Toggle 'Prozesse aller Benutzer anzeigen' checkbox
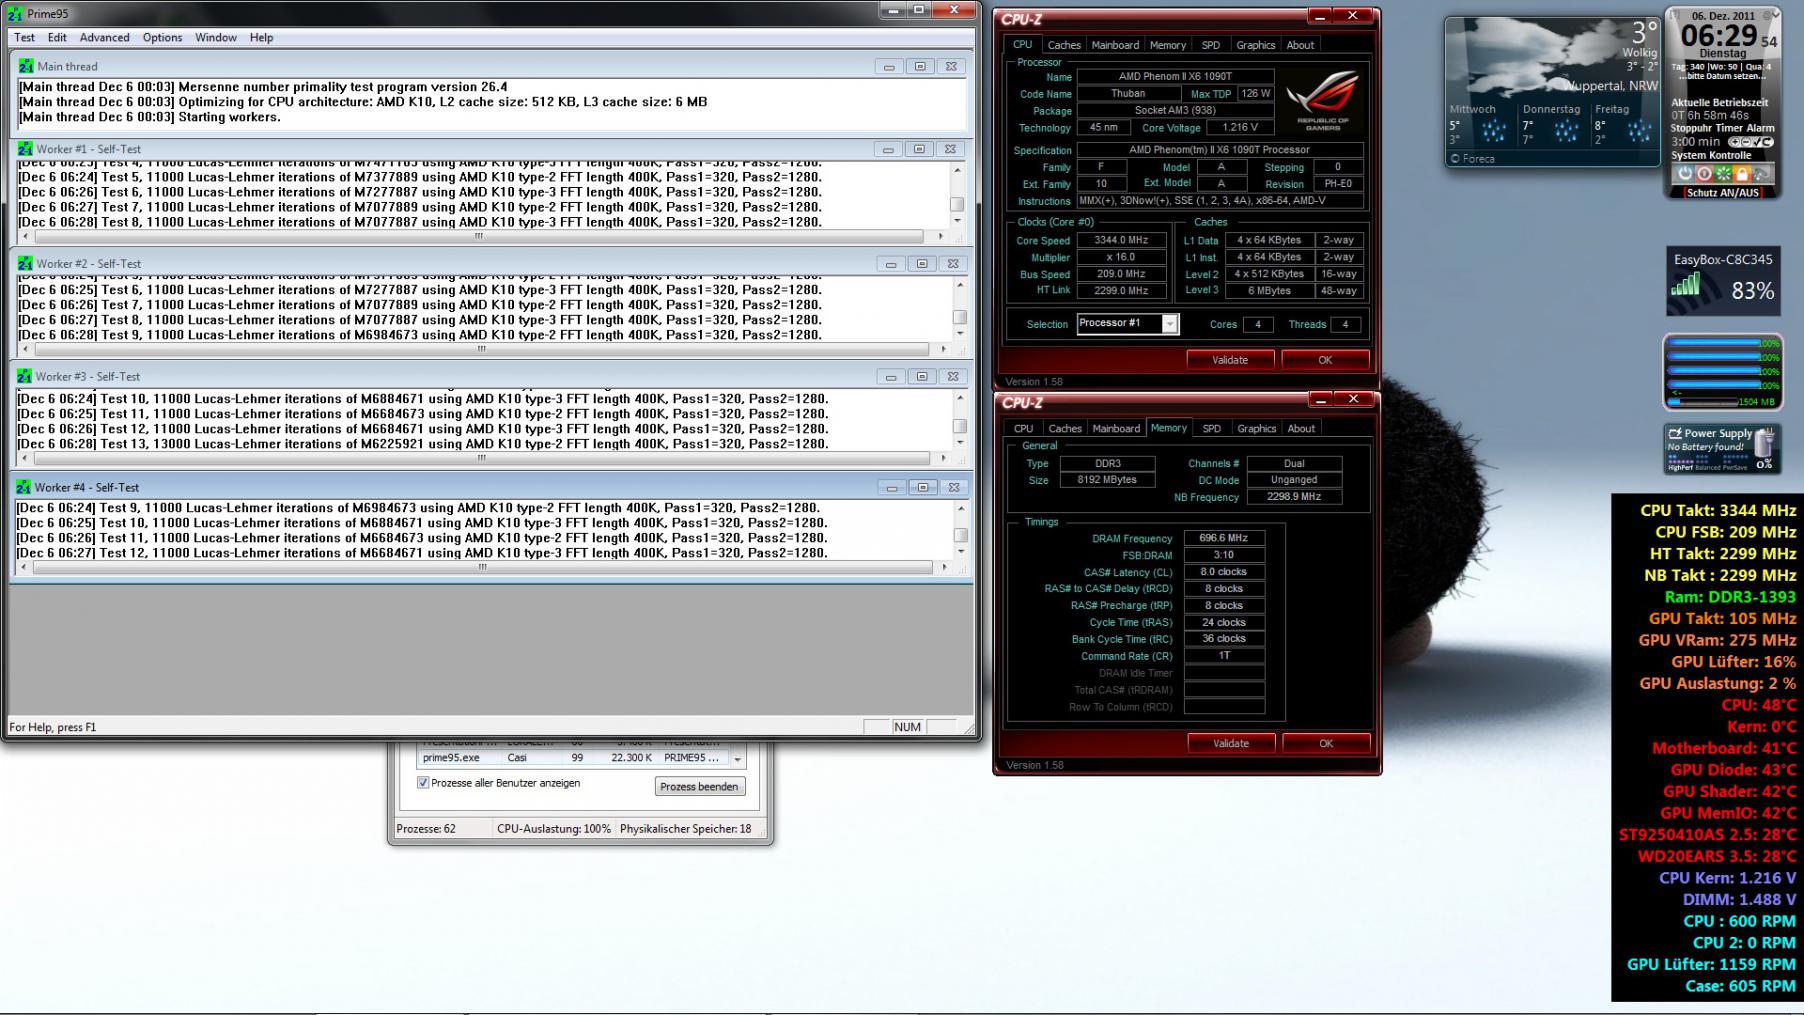Screen dimensions: 1804x1015 pyautogui.click(x=423, y=783)
